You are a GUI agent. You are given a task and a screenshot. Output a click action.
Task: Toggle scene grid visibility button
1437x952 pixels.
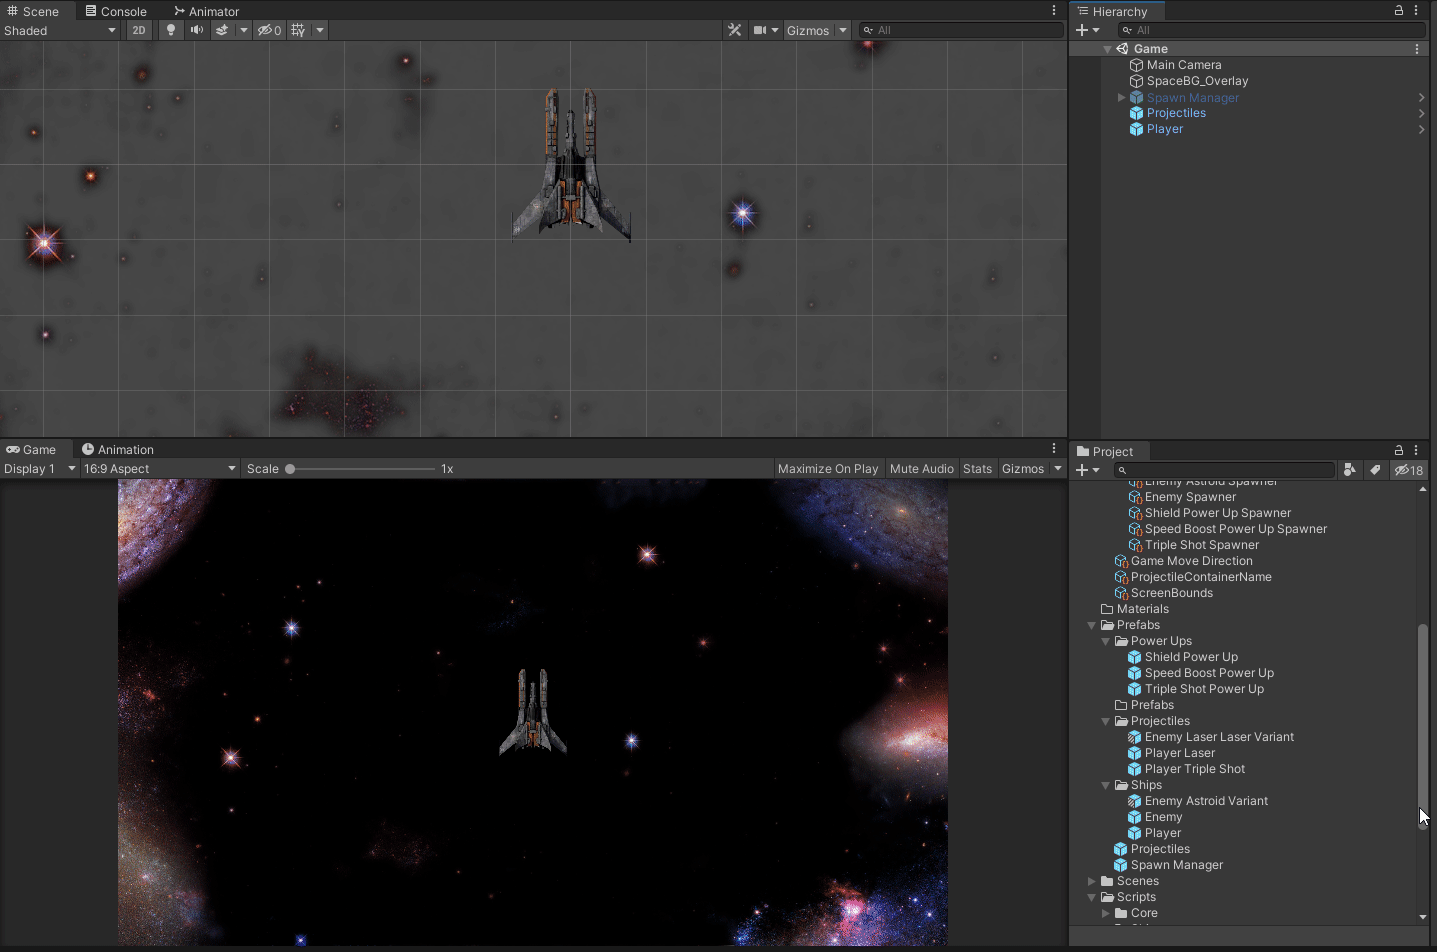(298, 30)
